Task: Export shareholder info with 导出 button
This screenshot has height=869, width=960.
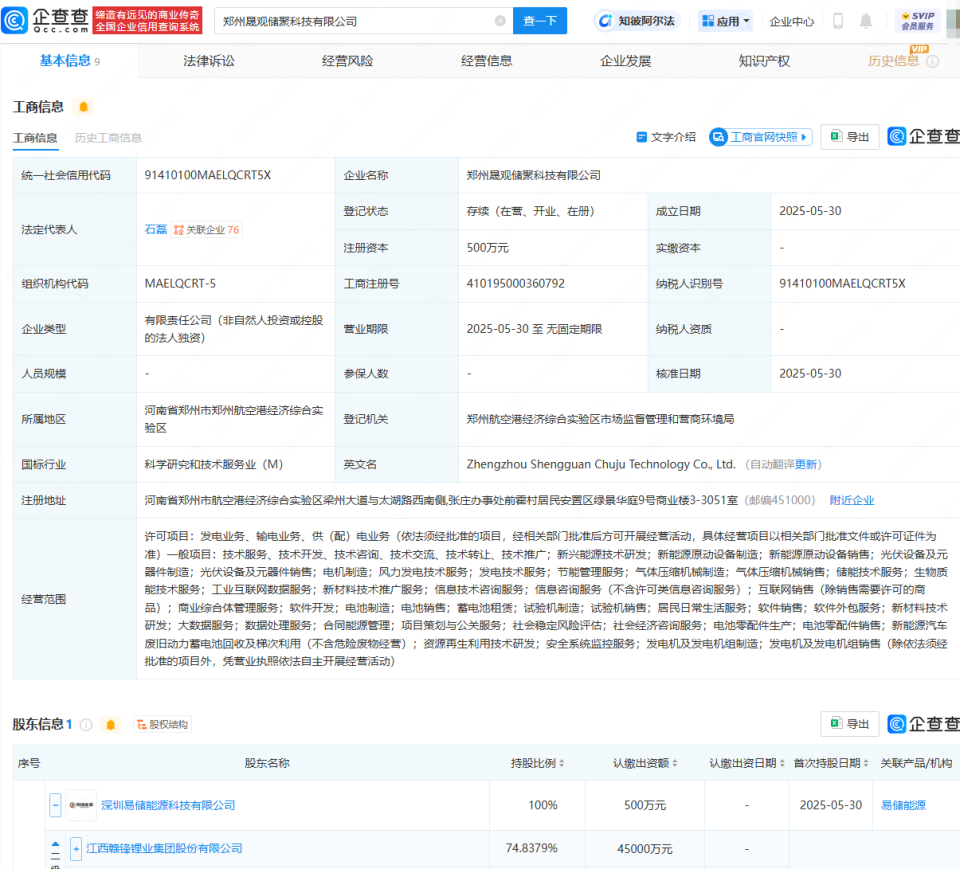Action: pos(850,724)
